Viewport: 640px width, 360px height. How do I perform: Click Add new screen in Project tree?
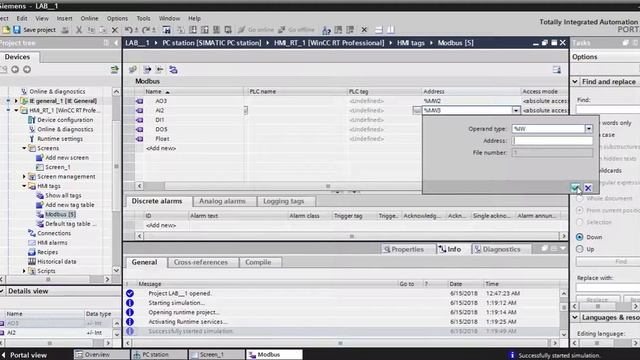[67, 158]
